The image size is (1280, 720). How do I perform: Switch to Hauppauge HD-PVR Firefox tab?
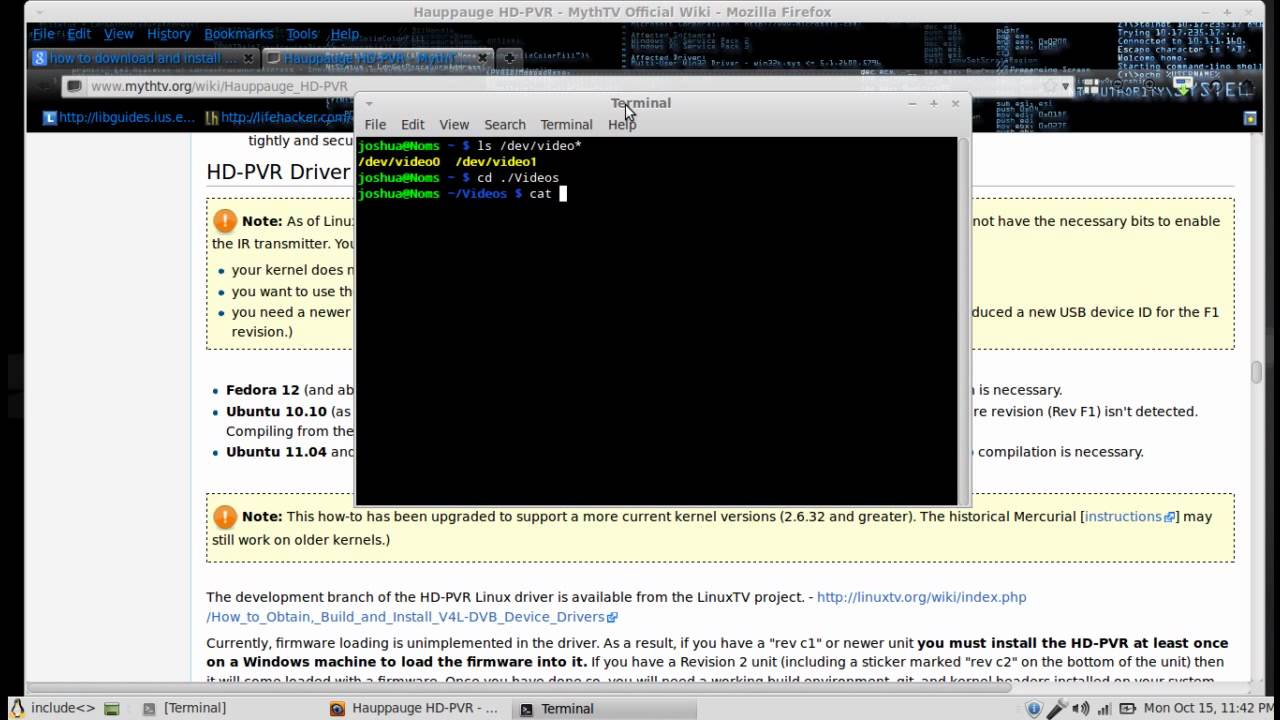click(377, 58)
